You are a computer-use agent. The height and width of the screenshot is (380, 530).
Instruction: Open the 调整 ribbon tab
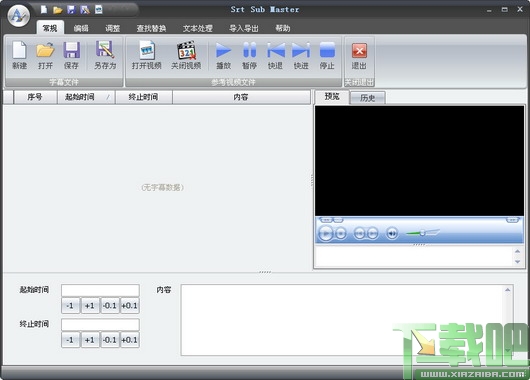click(x=113, y=28)
